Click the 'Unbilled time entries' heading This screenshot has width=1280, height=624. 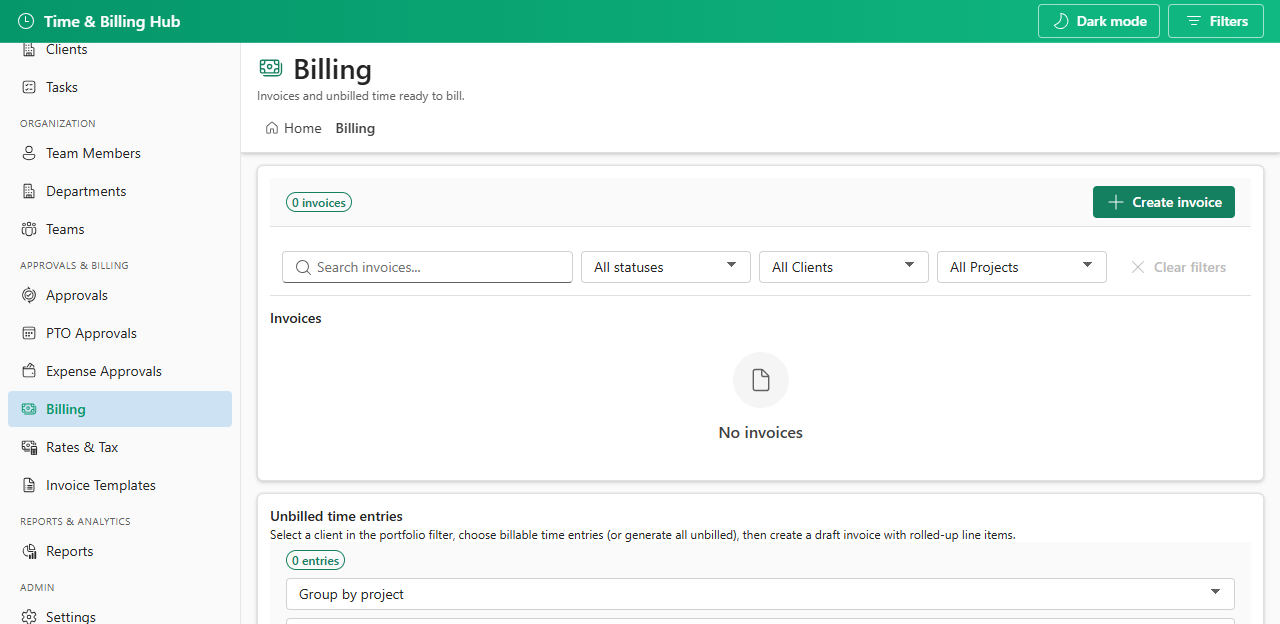click(x=336, y=517)
